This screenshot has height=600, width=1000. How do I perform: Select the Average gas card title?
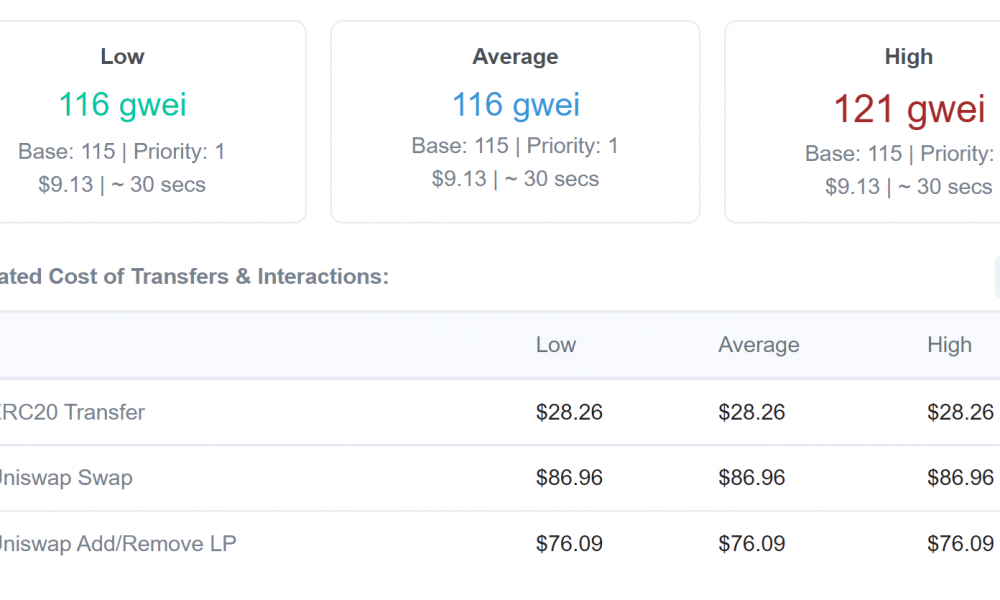coord(515,57)
